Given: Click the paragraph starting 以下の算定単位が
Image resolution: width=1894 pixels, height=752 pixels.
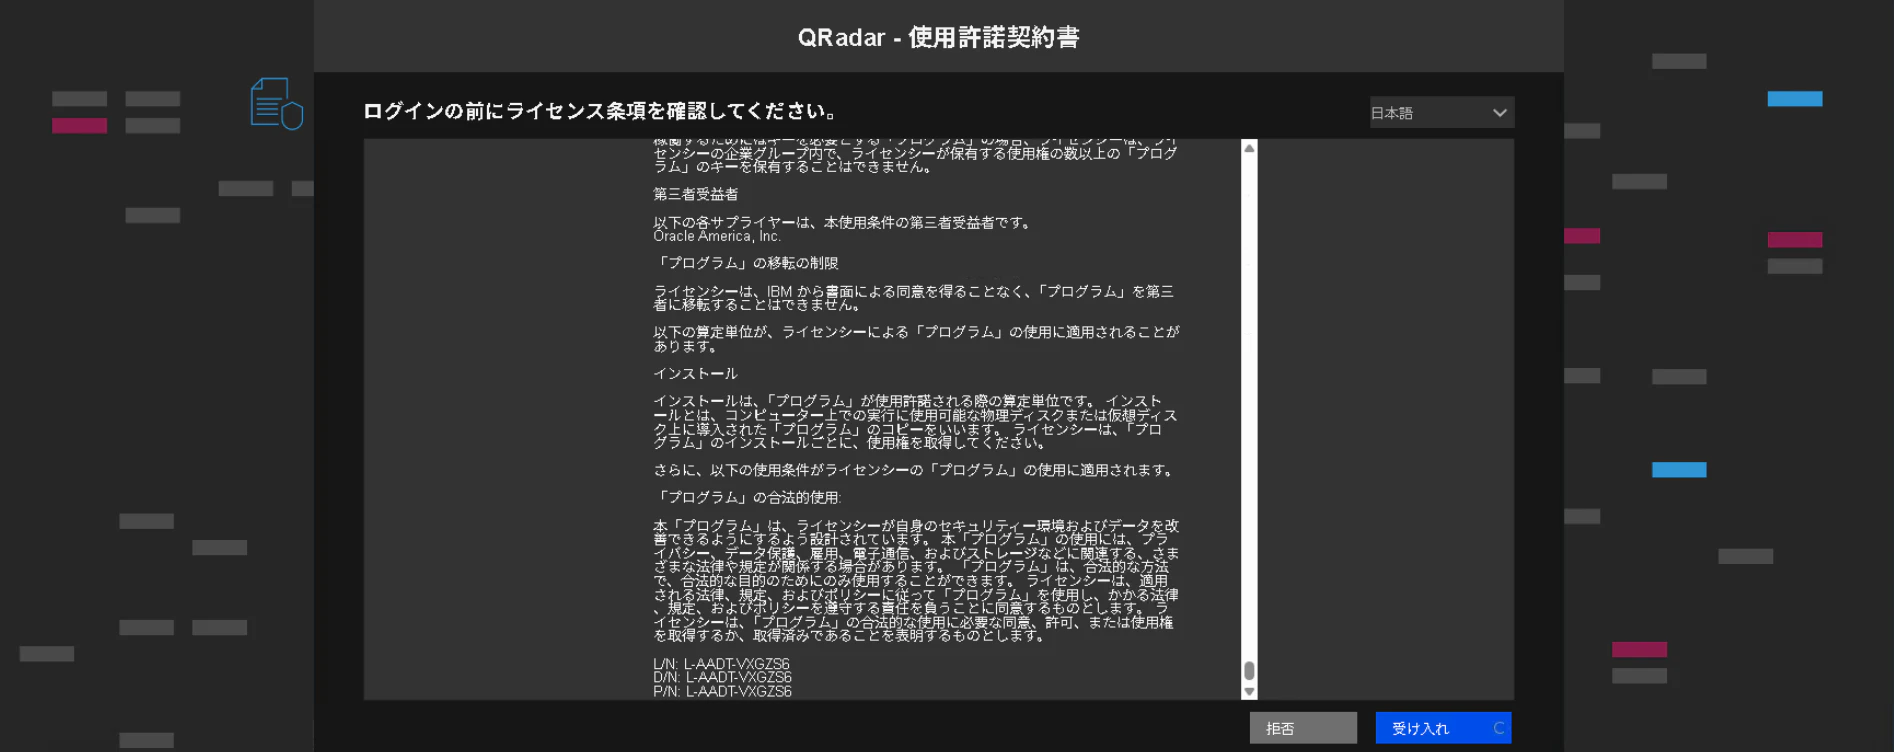Looking at the screenshot, I should tap(916, 339).
